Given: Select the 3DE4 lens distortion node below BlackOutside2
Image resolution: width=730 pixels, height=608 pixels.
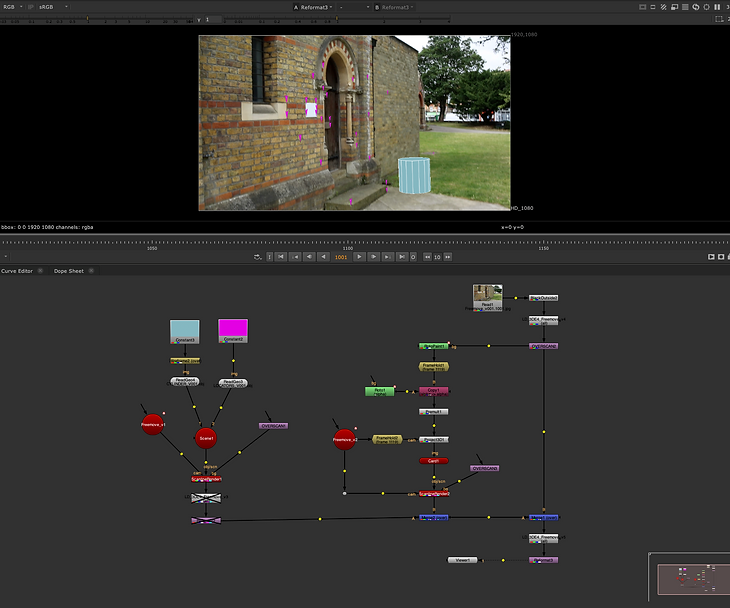Looking at the screenshot, I should [543, 320].
